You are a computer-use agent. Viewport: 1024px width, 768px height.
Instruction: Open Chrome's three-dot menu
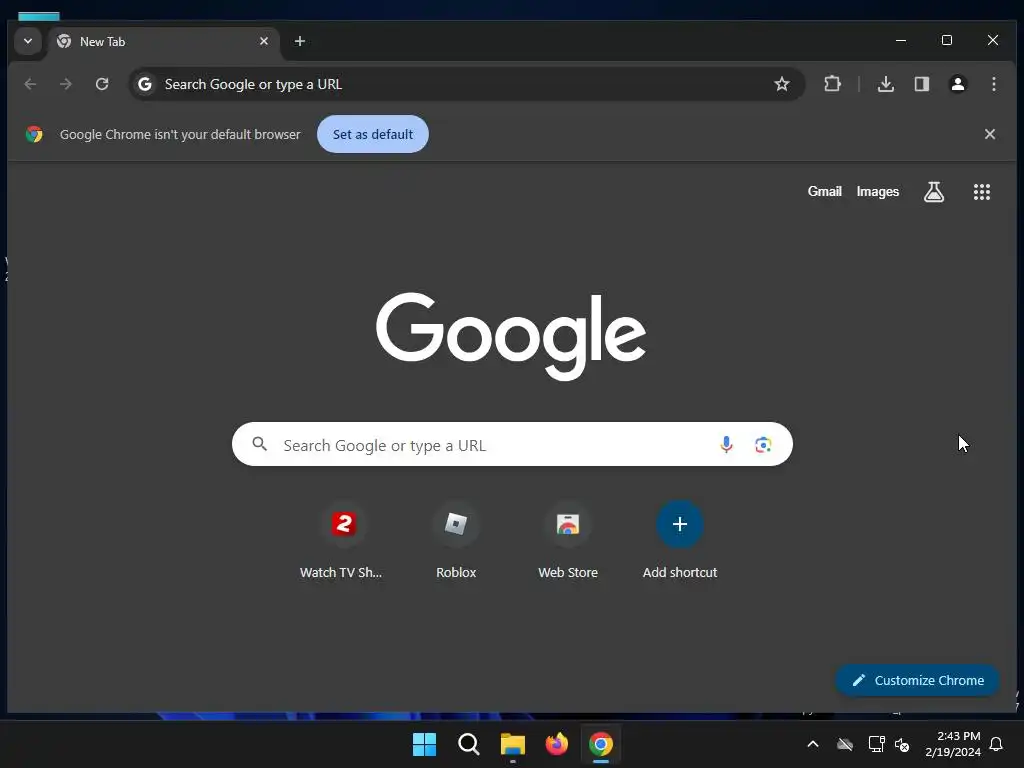[993, 84]
